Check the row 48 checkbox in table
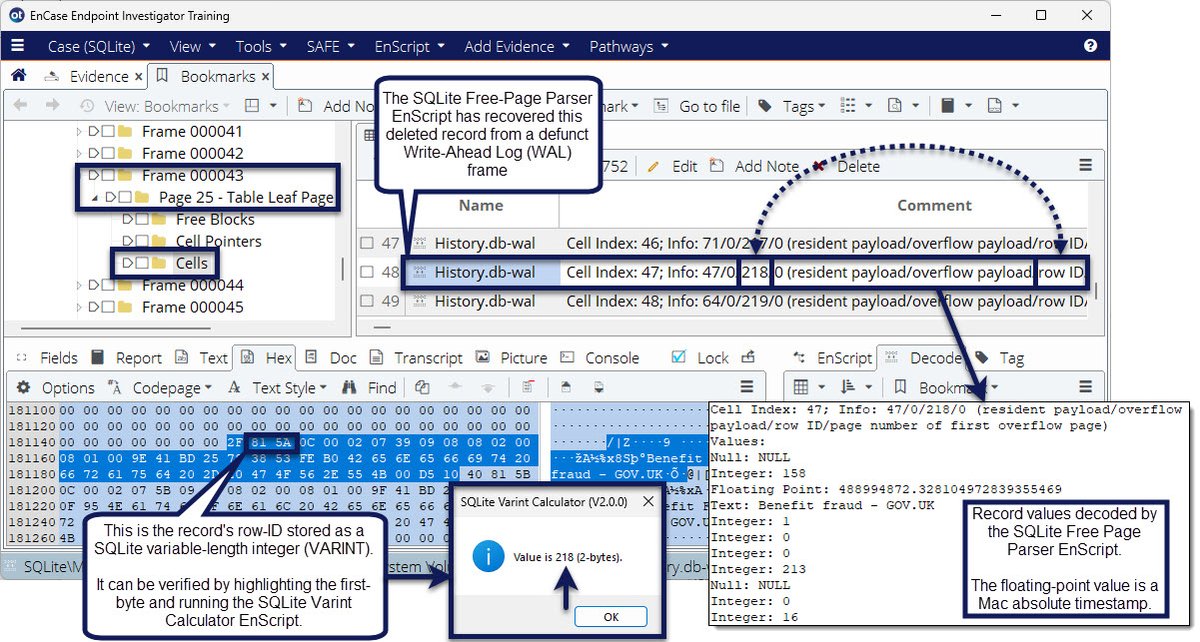The height and width of the screenshot is (642, 1200). tap(367, 272)
